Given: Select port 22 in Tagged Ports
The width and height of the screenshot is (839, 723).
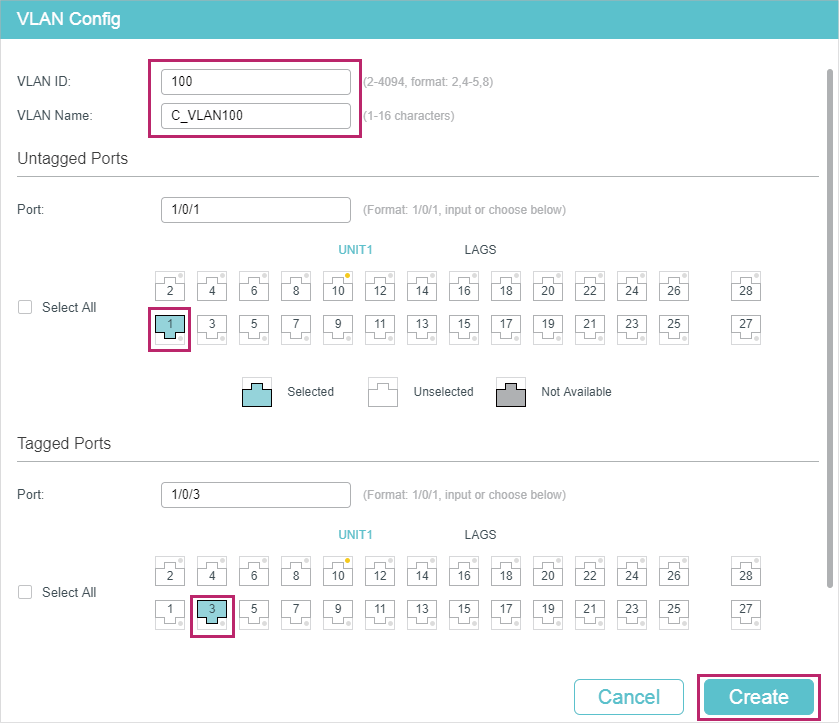Looking at the screenshot, I should point(590,571).
